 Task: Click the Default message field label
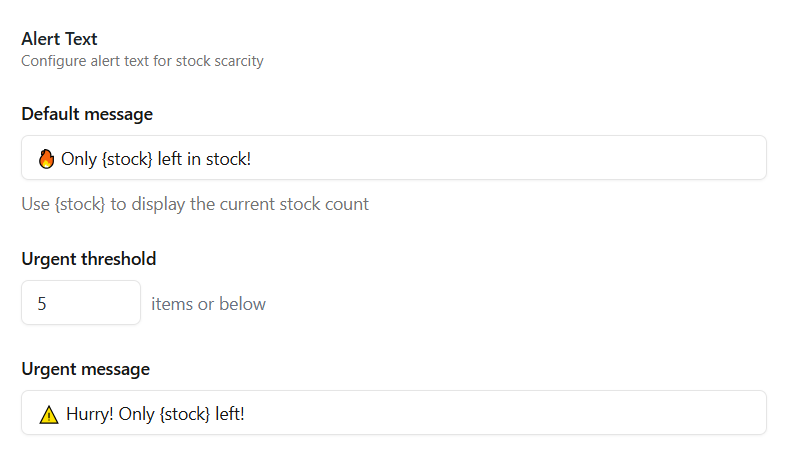coord(87,114)
